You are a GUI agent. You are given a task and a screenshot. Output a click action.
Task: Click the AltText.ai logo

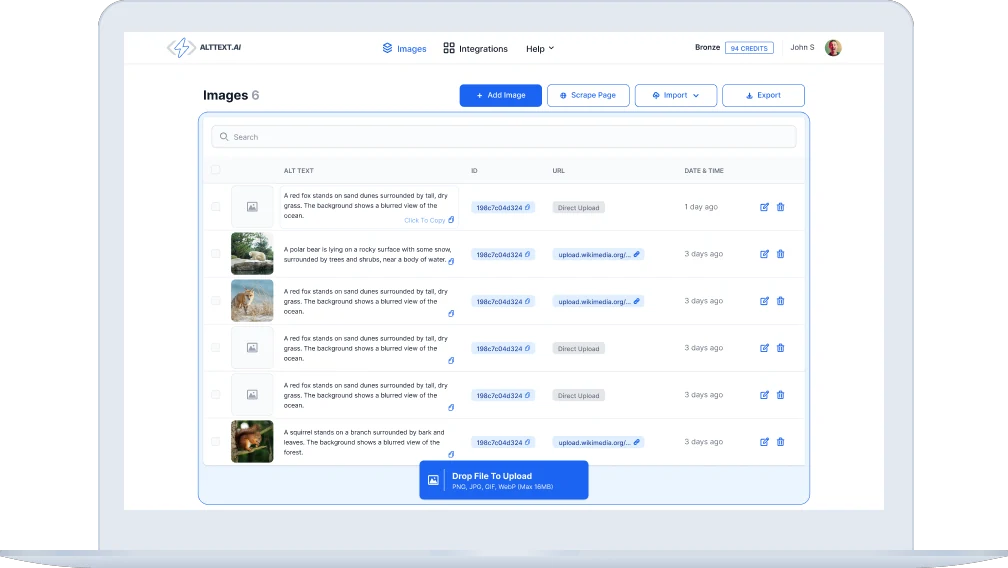(204, 48)
